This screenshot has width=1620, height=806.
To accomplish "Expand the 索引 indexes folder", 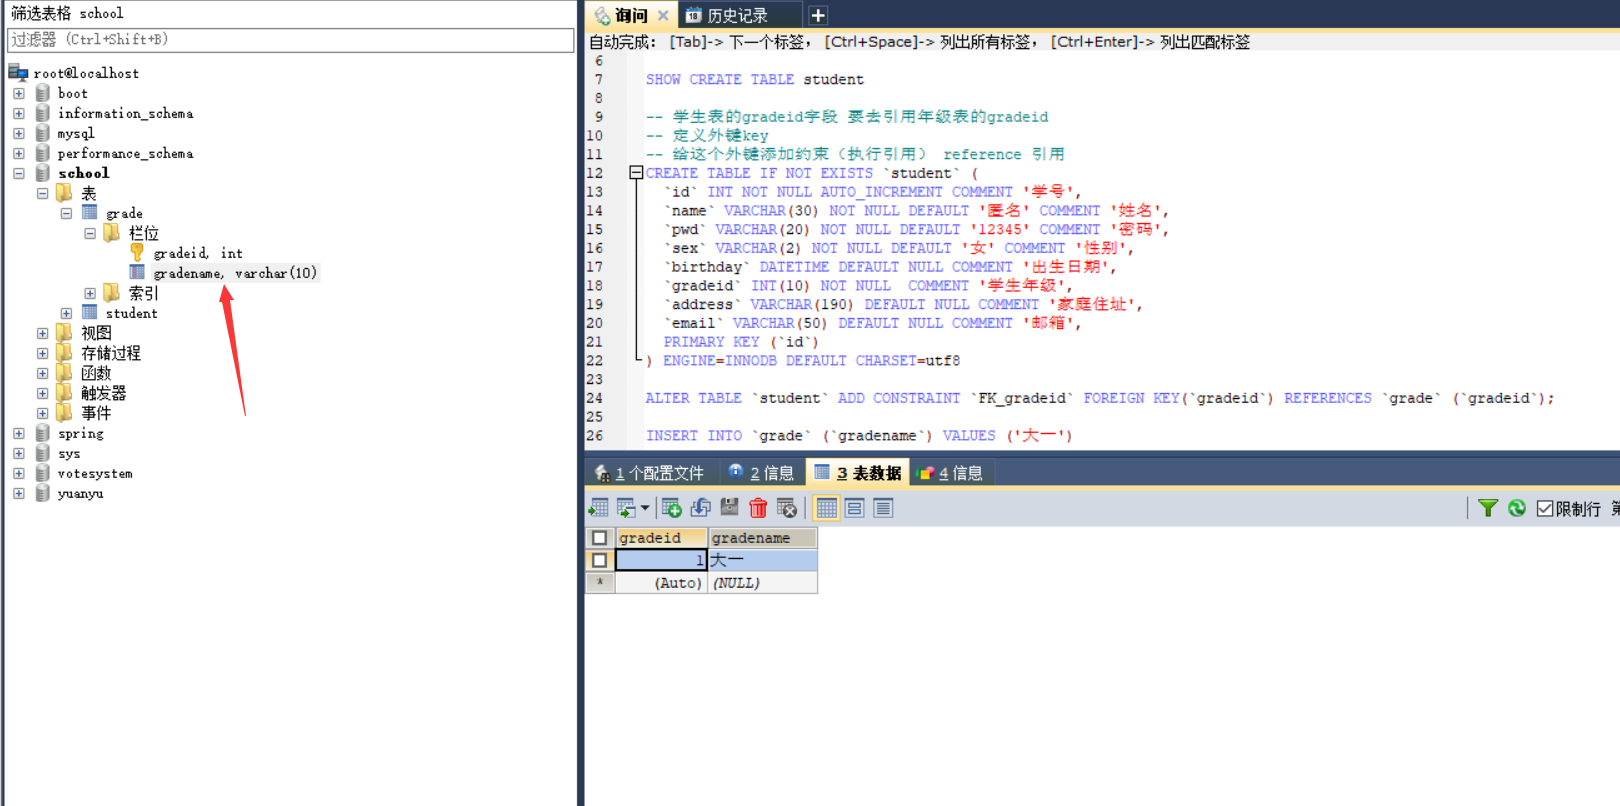I will pos(90,293).
